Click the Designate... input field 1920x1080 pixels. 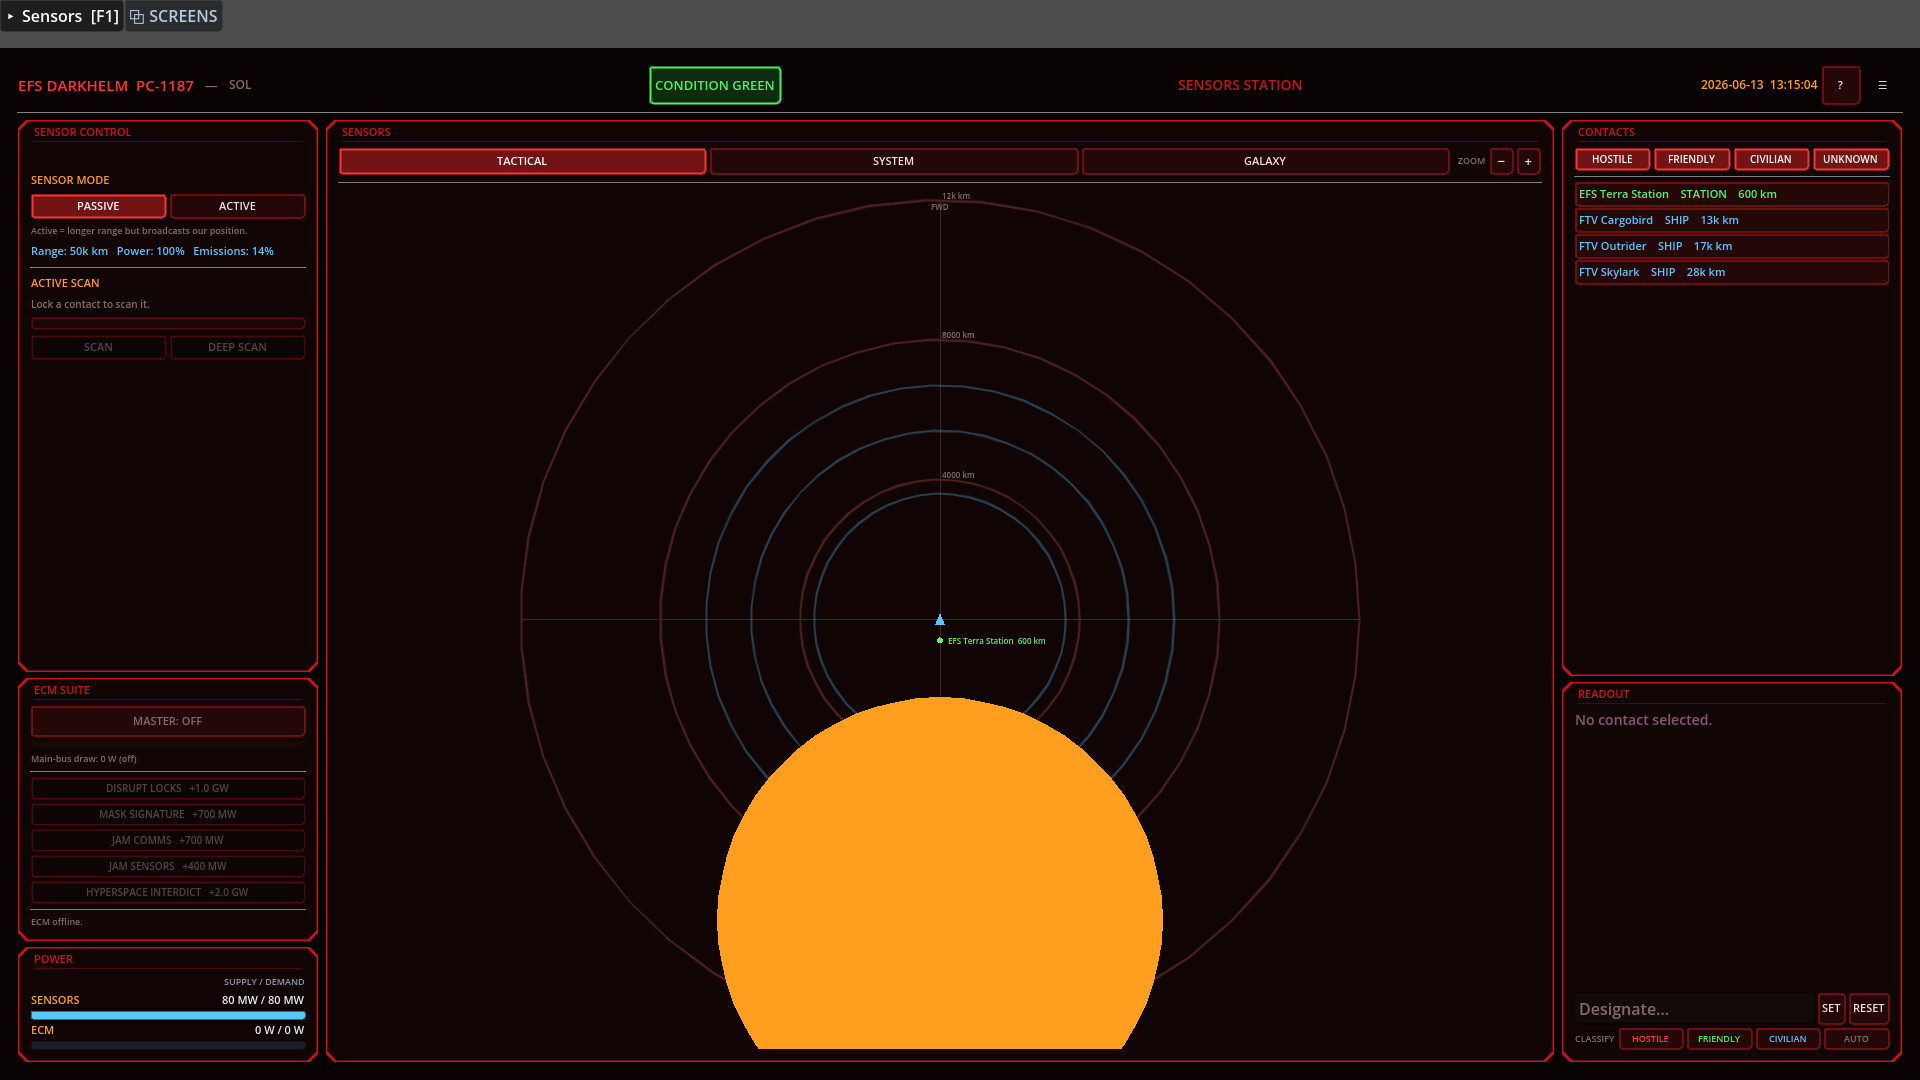tap(1694, 1009)
